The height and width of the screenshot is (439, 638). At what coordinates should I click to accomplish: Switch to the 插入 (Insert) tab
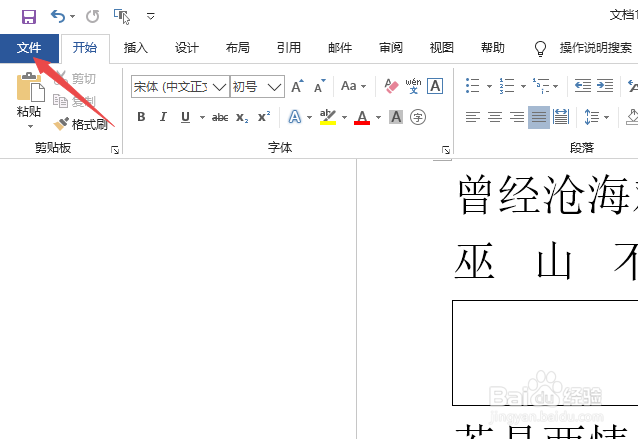click(x=136, y=48)
